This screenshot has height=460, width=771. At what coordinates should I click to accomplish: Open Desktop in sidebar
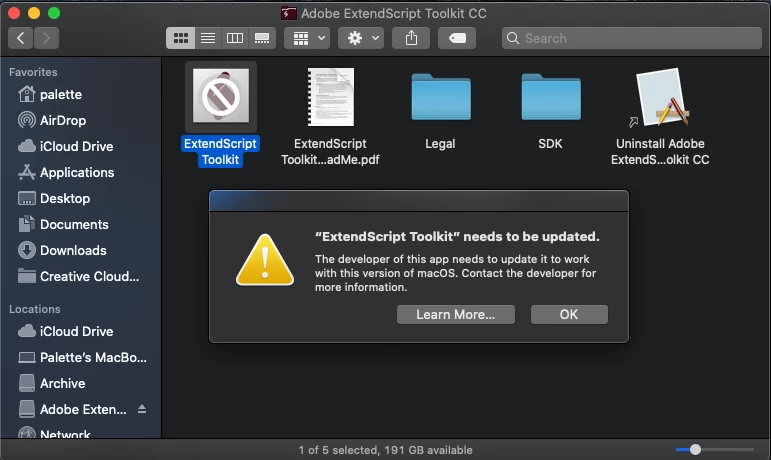tap(54, 199)
